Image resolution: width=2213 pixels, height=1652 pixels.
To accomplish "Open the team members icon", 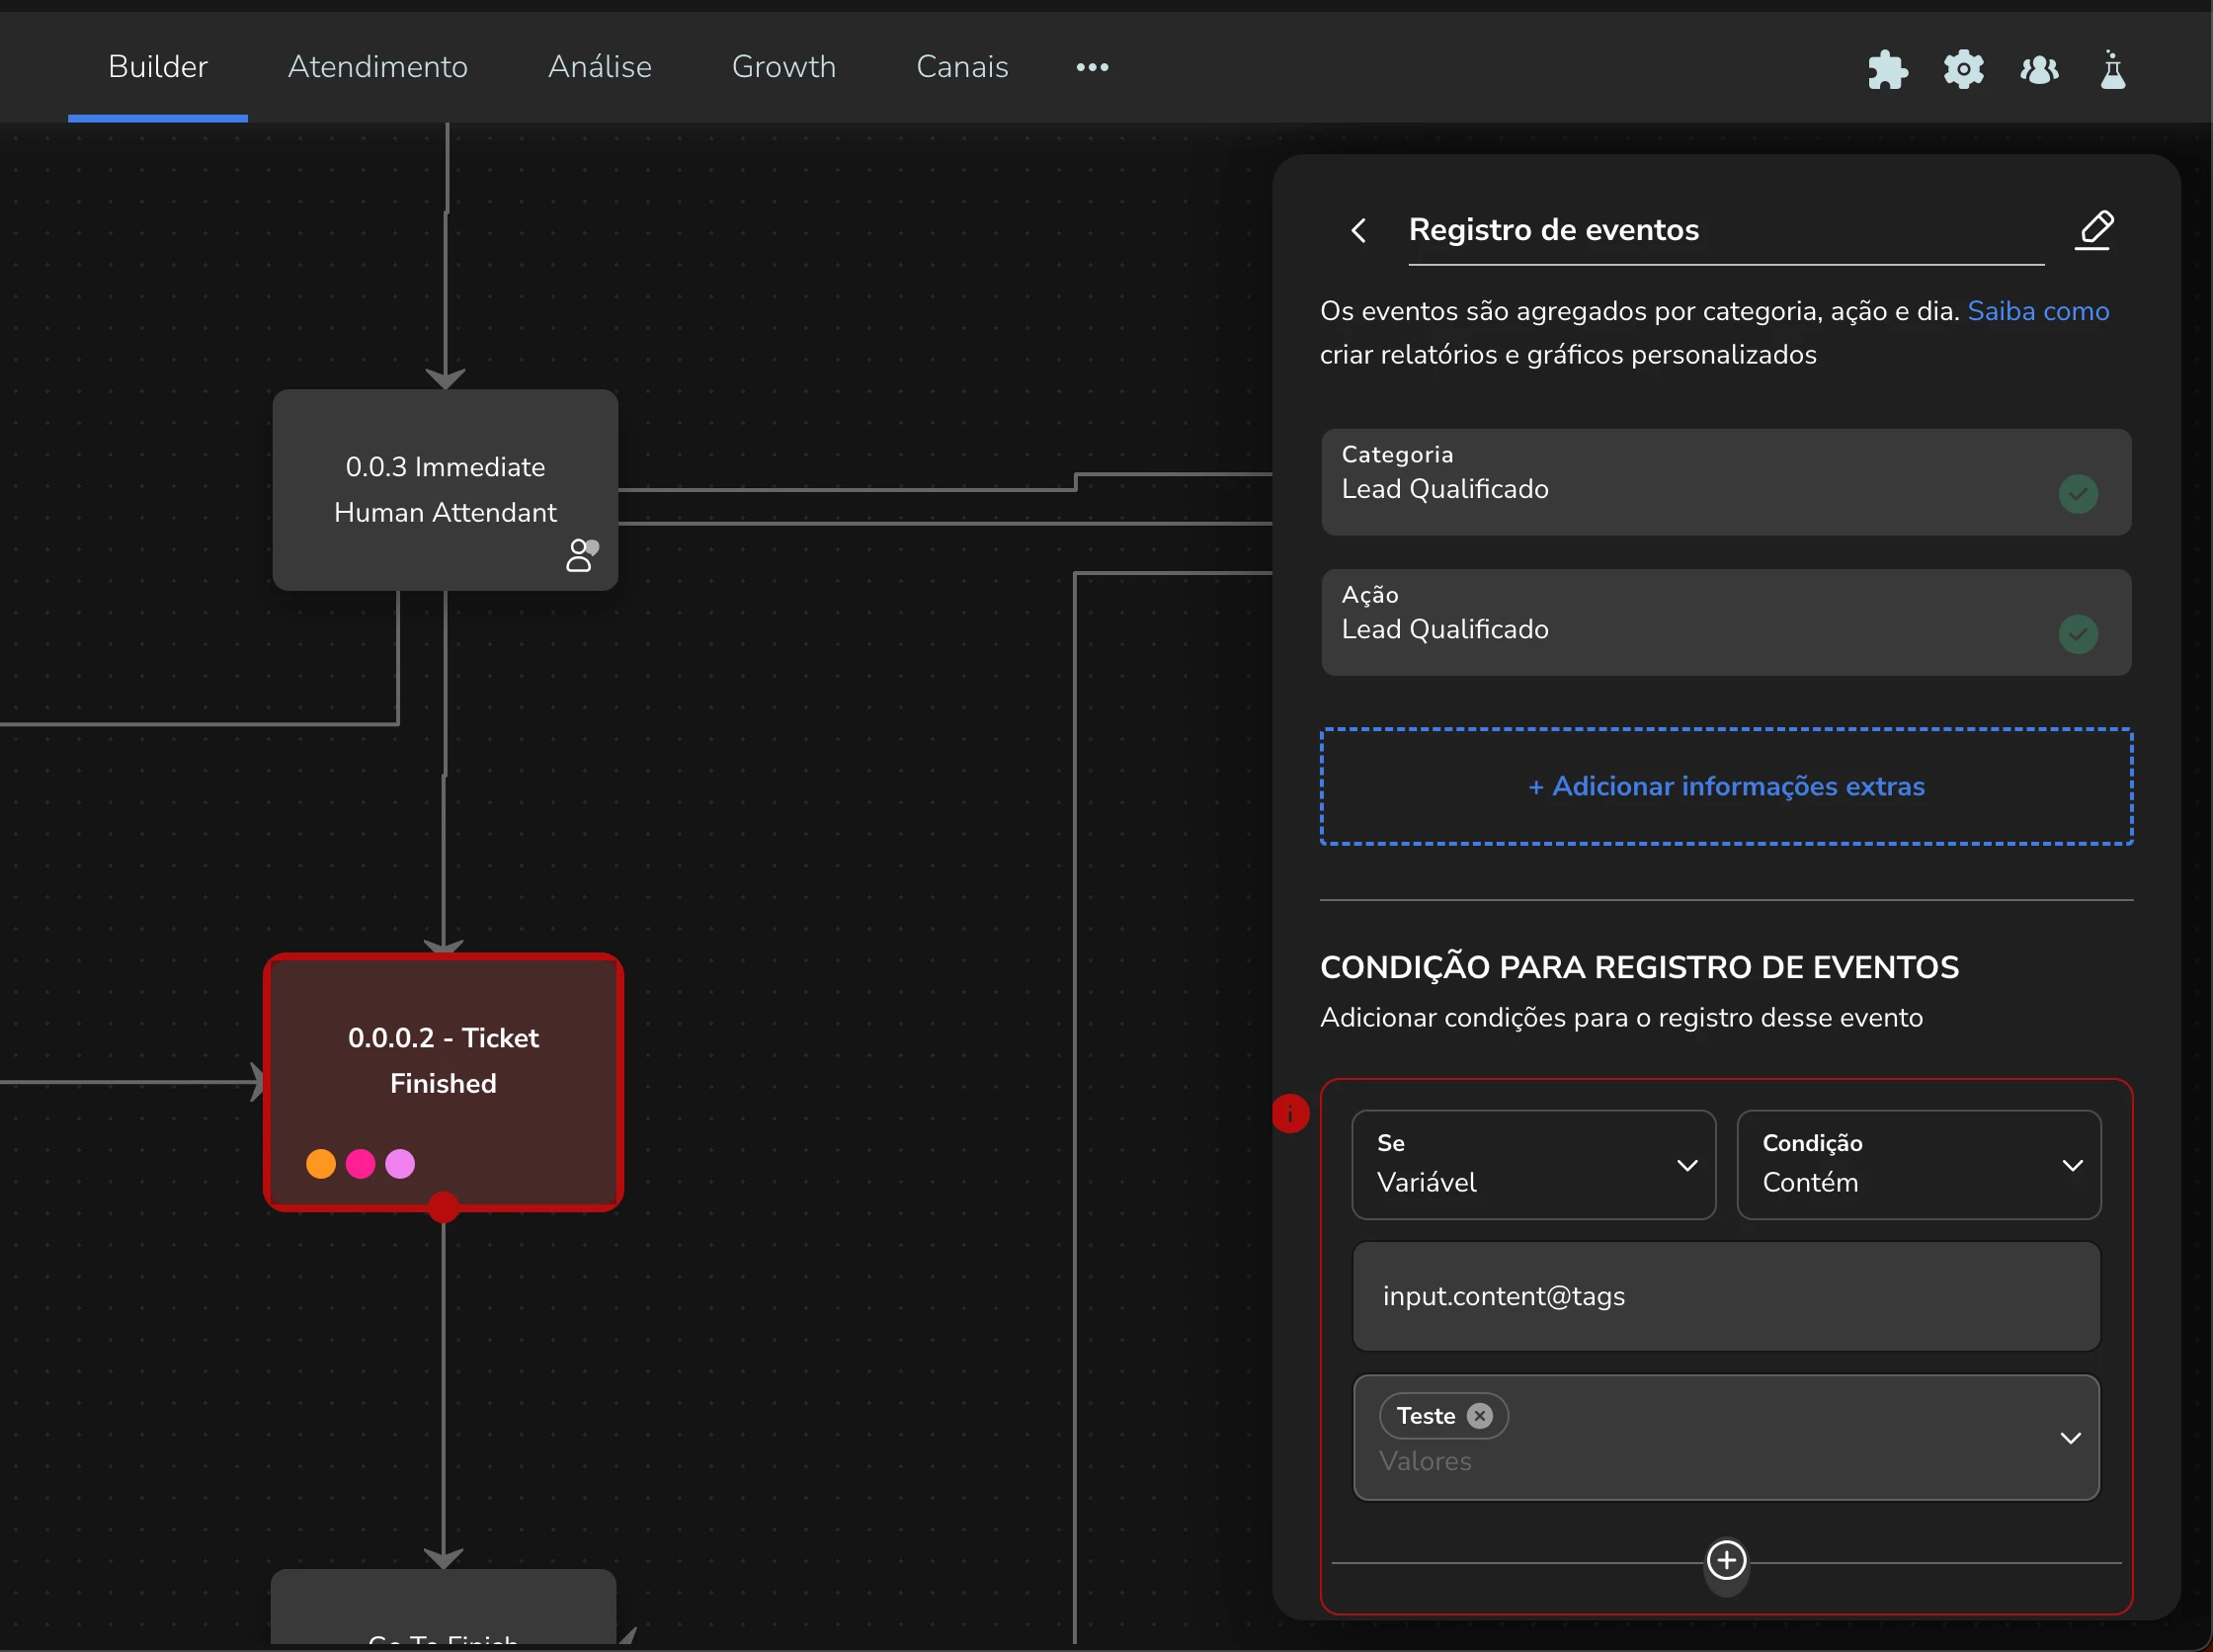I will (x=2039, y=69).
